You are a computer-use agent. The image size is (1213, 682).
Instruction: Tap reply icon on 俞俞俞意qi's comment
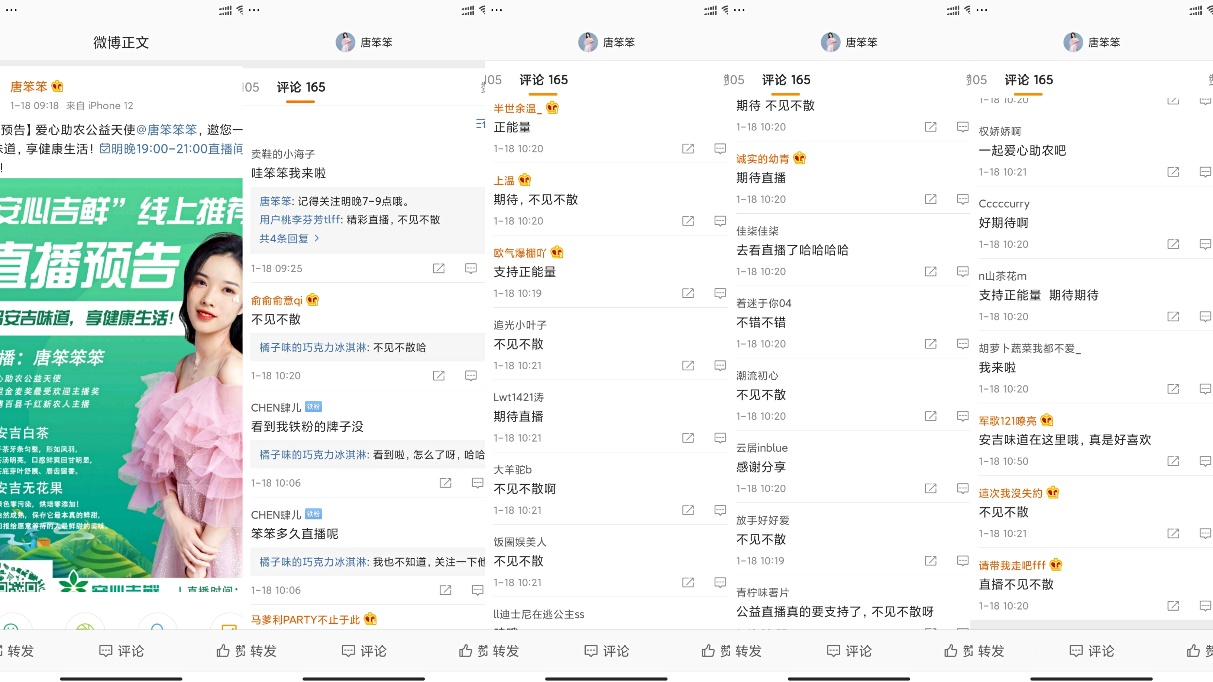click(471, 376)
